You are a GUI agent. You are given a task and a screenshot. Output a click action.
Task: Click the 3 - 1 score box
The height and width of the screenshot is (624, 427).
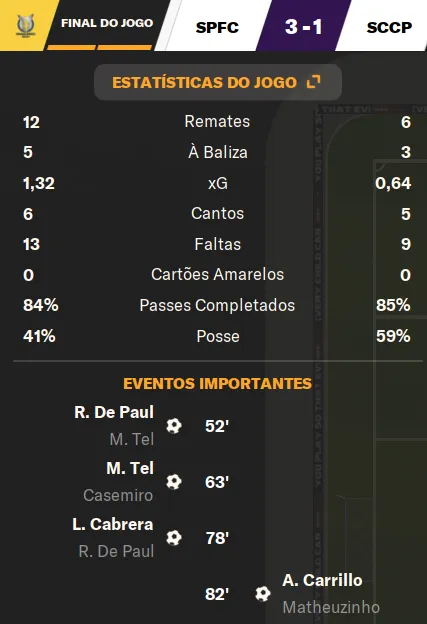304,26
